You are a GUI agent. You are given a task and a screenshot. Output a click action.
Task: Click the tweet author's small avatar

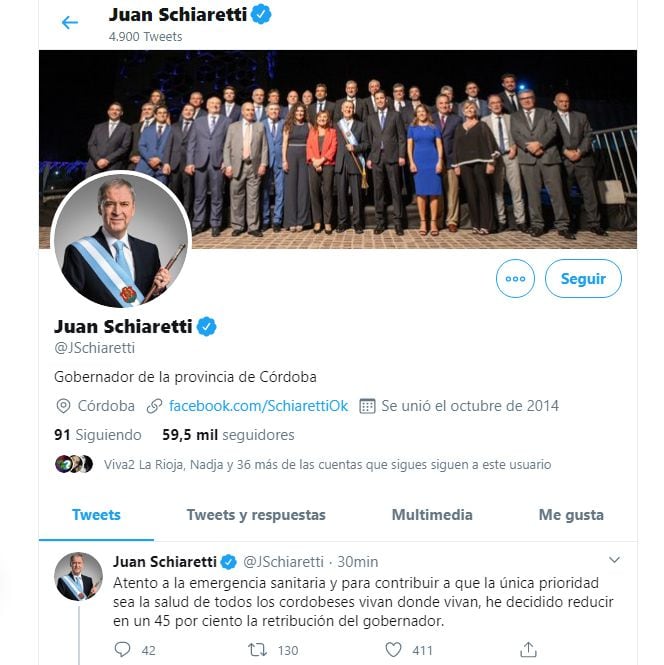(x=78, y=576)
